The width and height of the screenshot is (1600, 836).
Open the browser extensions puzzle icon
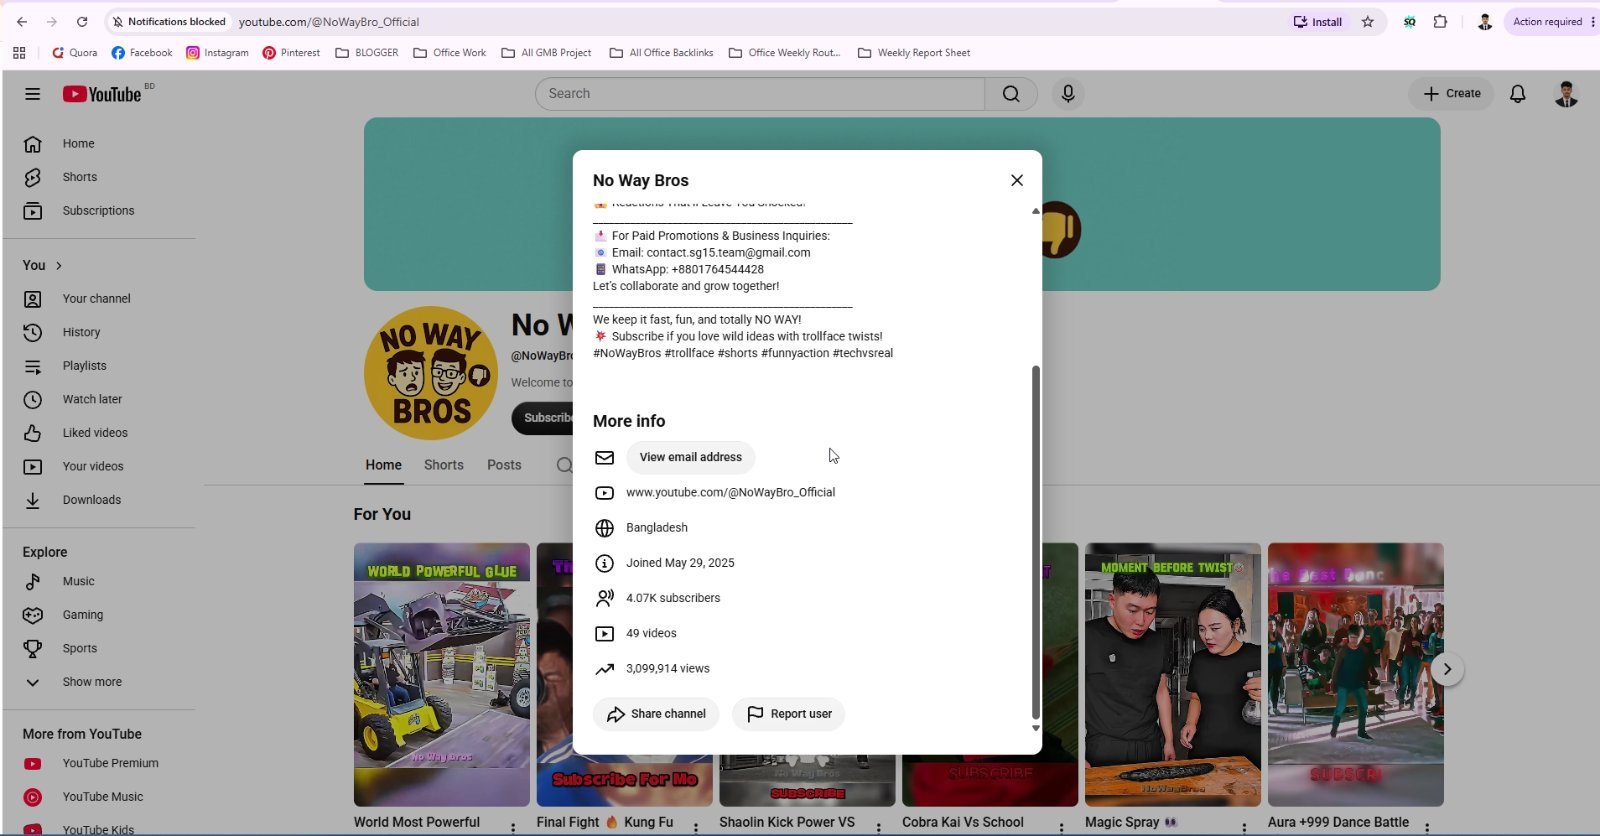coord(1440,22)
